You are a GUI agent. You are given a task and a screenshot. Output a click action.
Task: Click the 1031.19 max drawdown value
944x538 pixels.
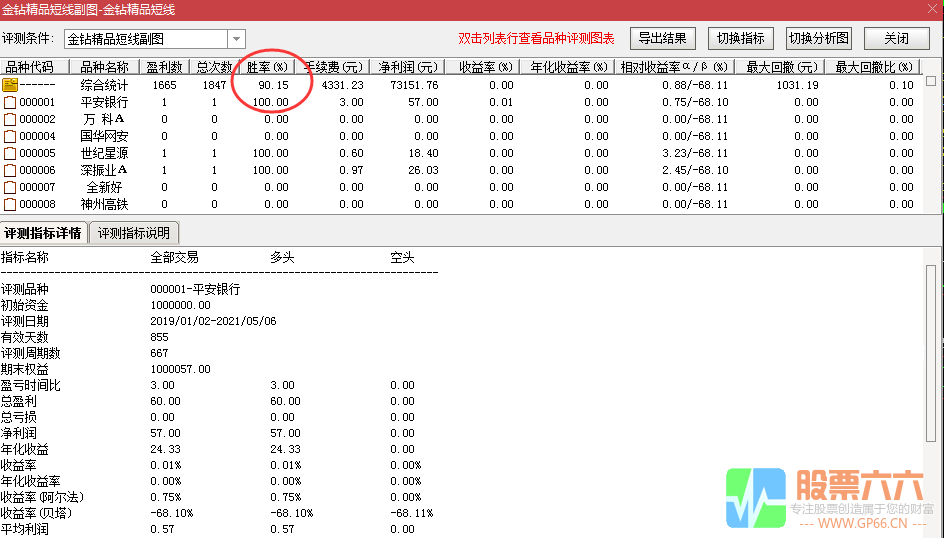coord(797,85)
